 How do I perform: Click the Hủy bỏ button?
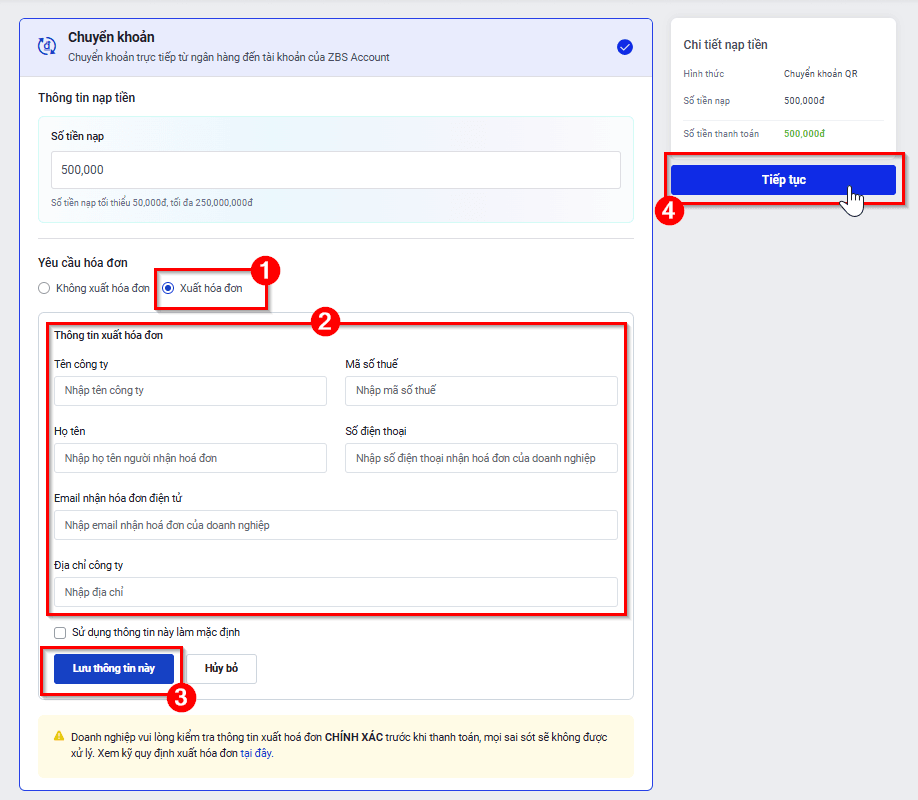(x=221, y=668)
